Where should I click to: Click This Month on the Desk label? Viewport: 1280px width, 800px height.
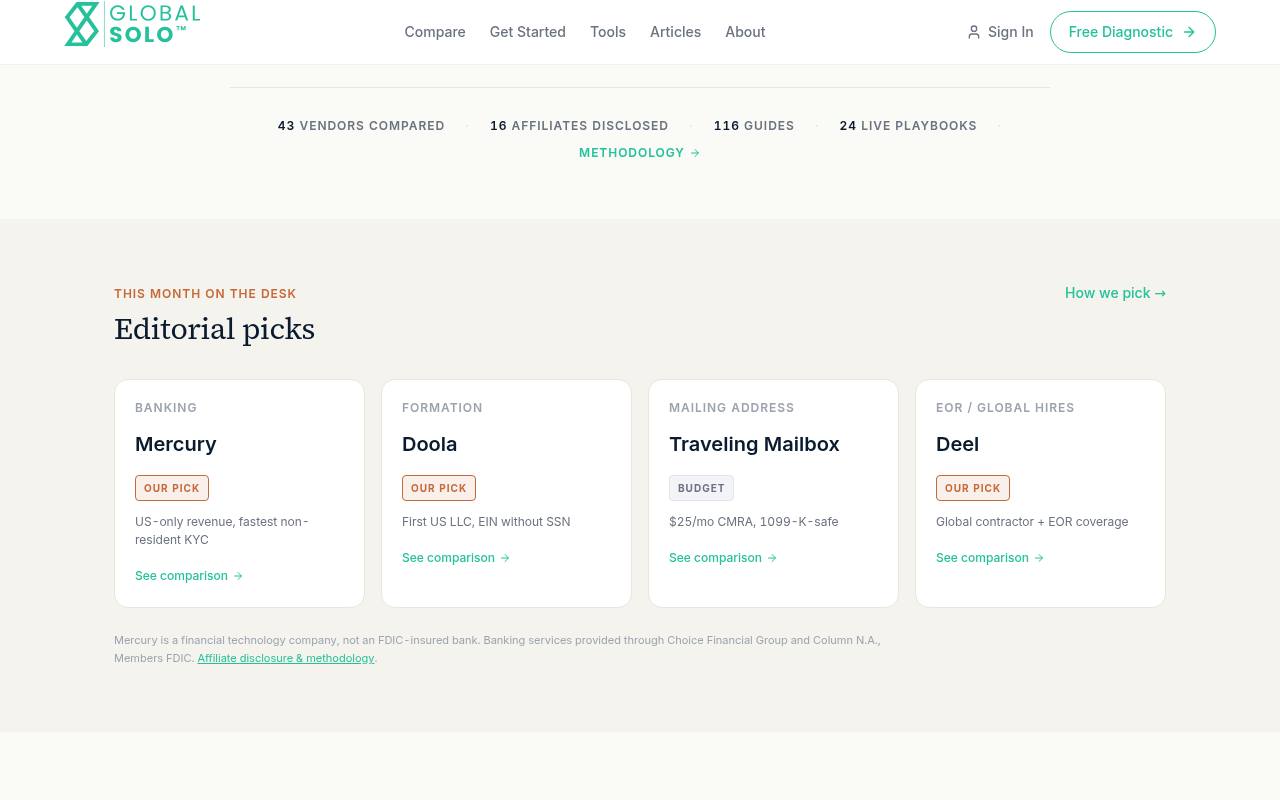pos(205,294)
